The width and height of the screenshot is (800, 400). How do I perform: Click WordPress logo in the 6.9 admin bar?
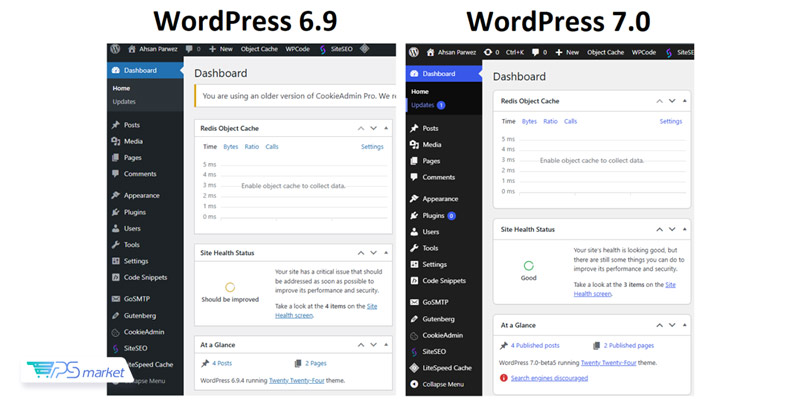point(115,49)
